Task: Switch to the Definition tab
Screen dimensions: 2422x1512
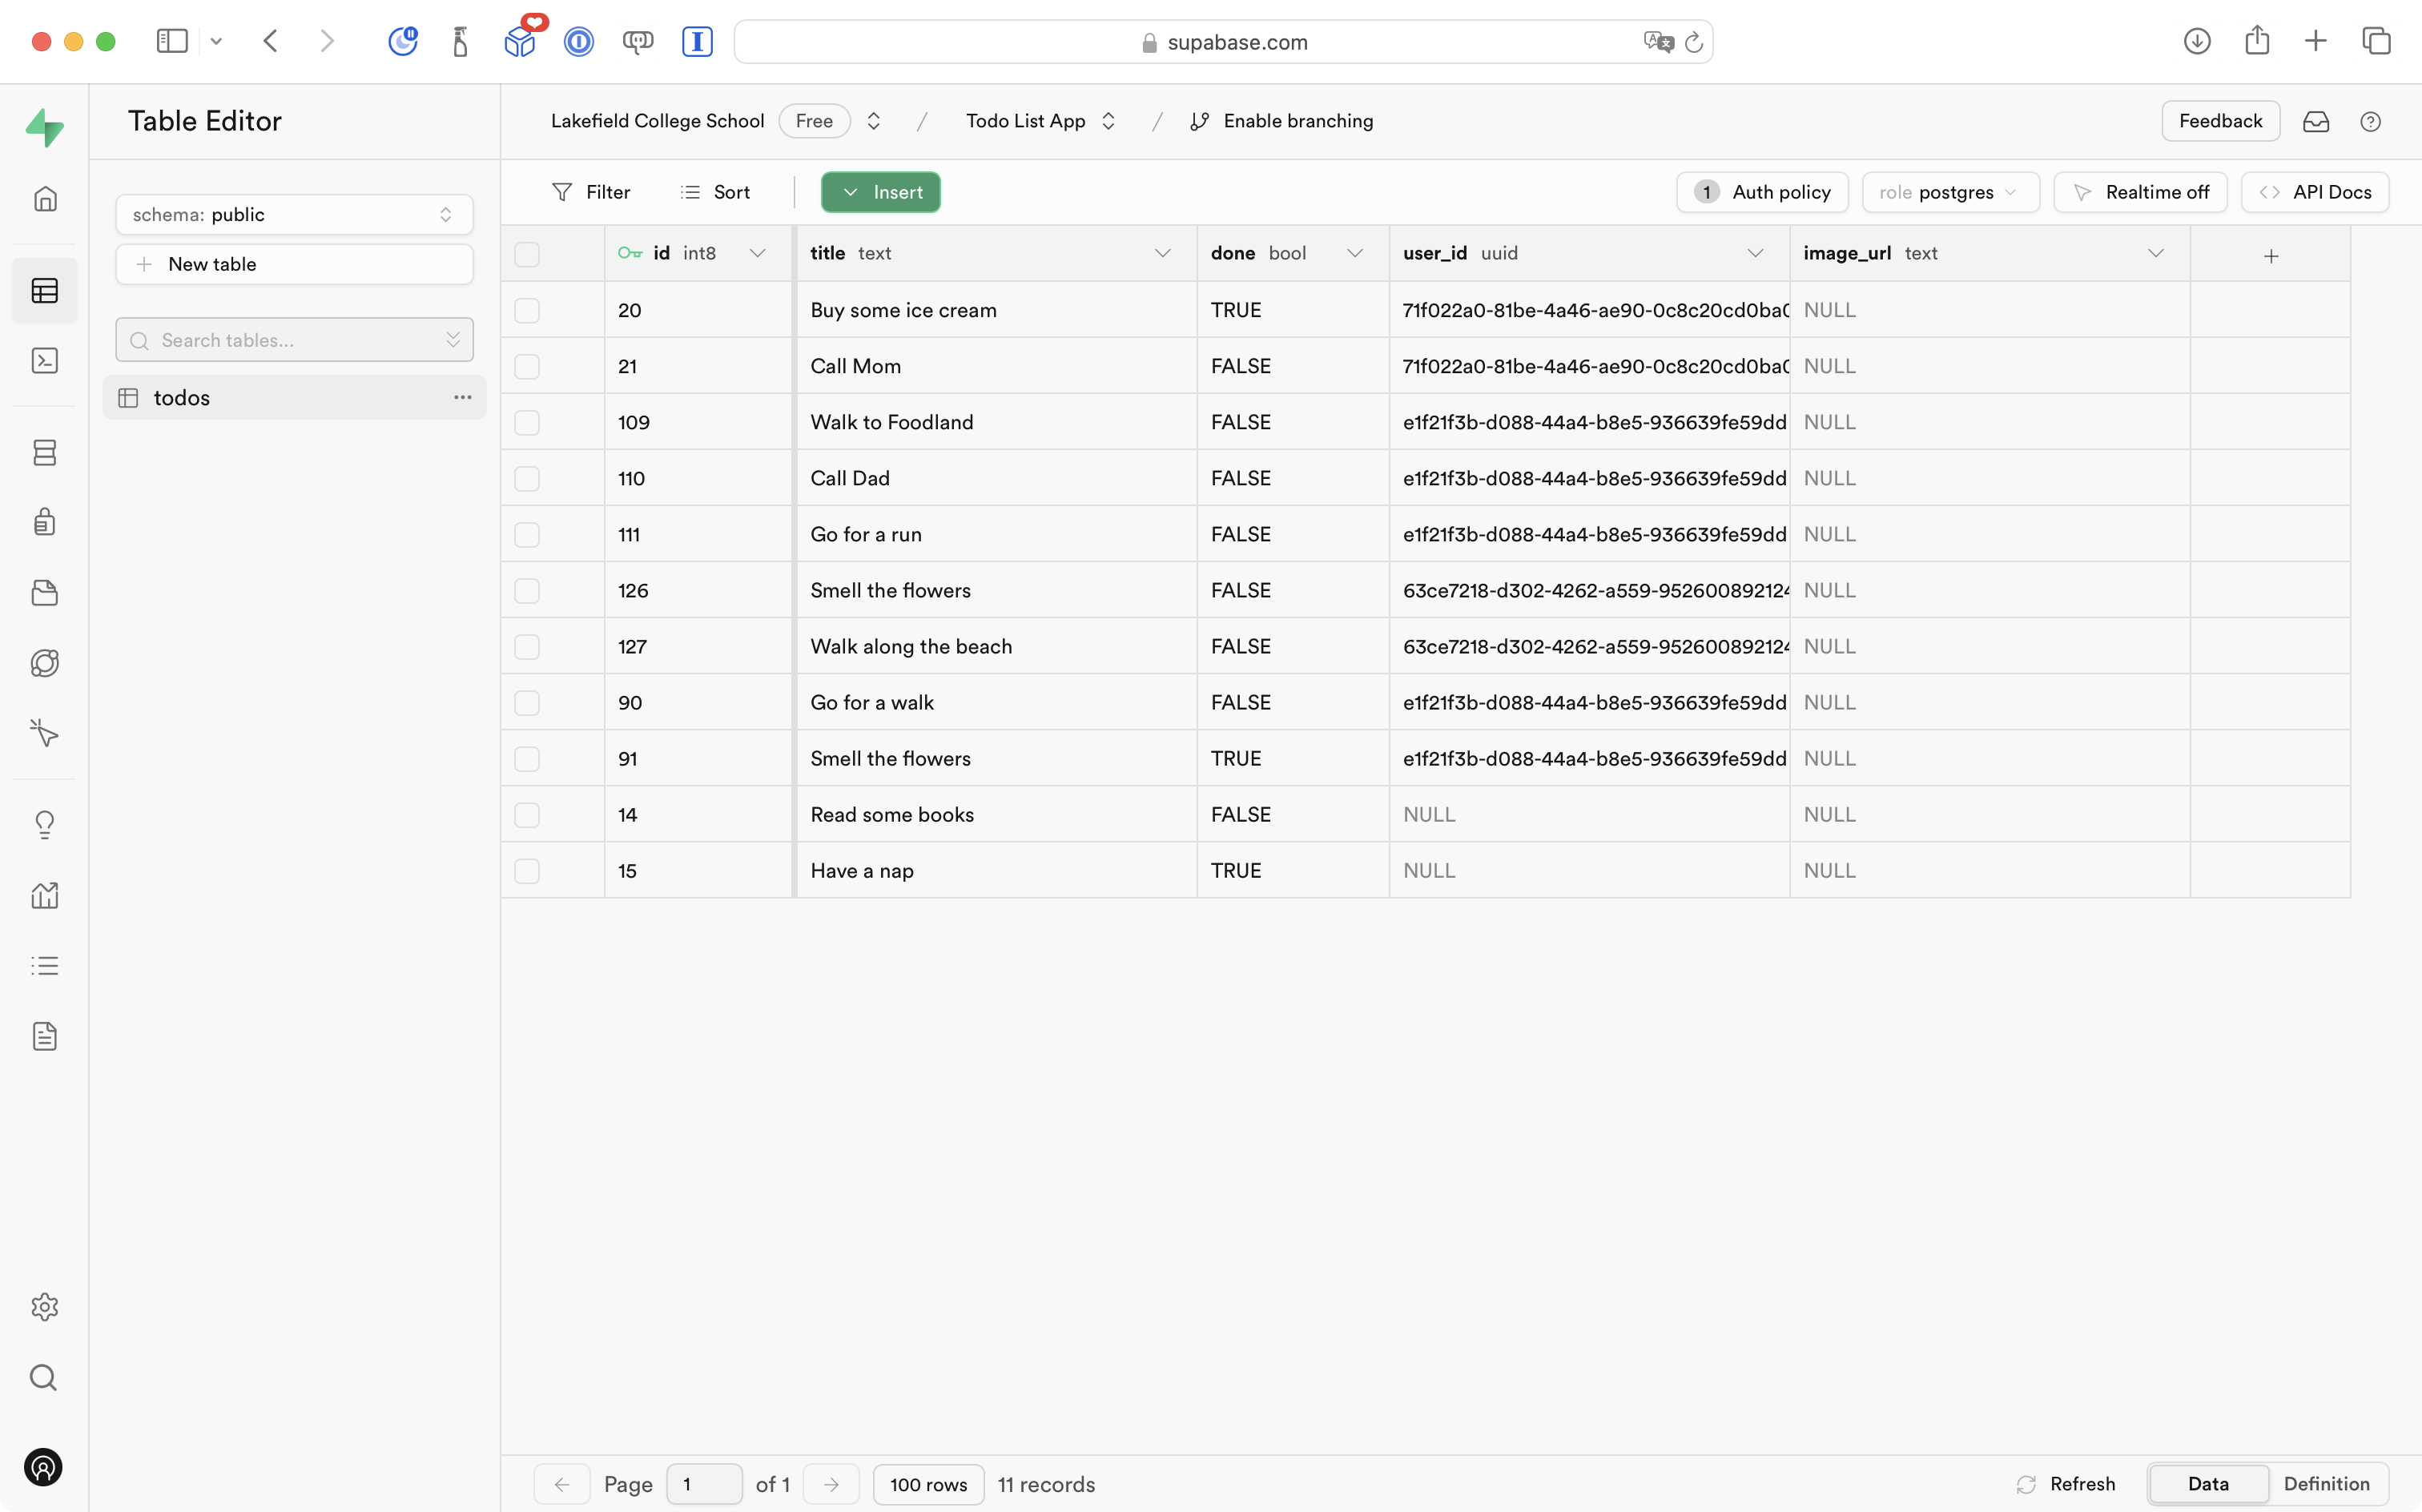Action: pyautogui.click(x=2326, y=1484)
